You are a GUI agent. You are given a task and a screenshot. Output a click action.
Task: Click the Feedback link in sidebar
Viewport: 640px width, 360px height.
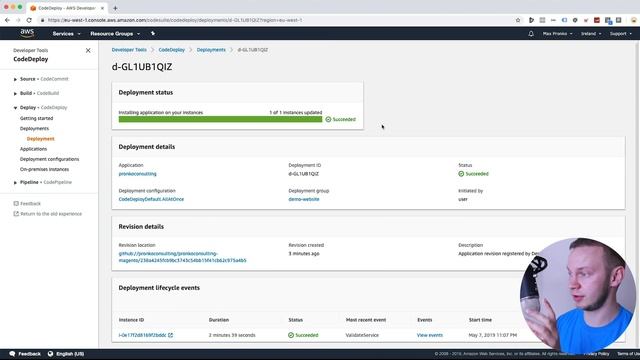tap(31, 203)
